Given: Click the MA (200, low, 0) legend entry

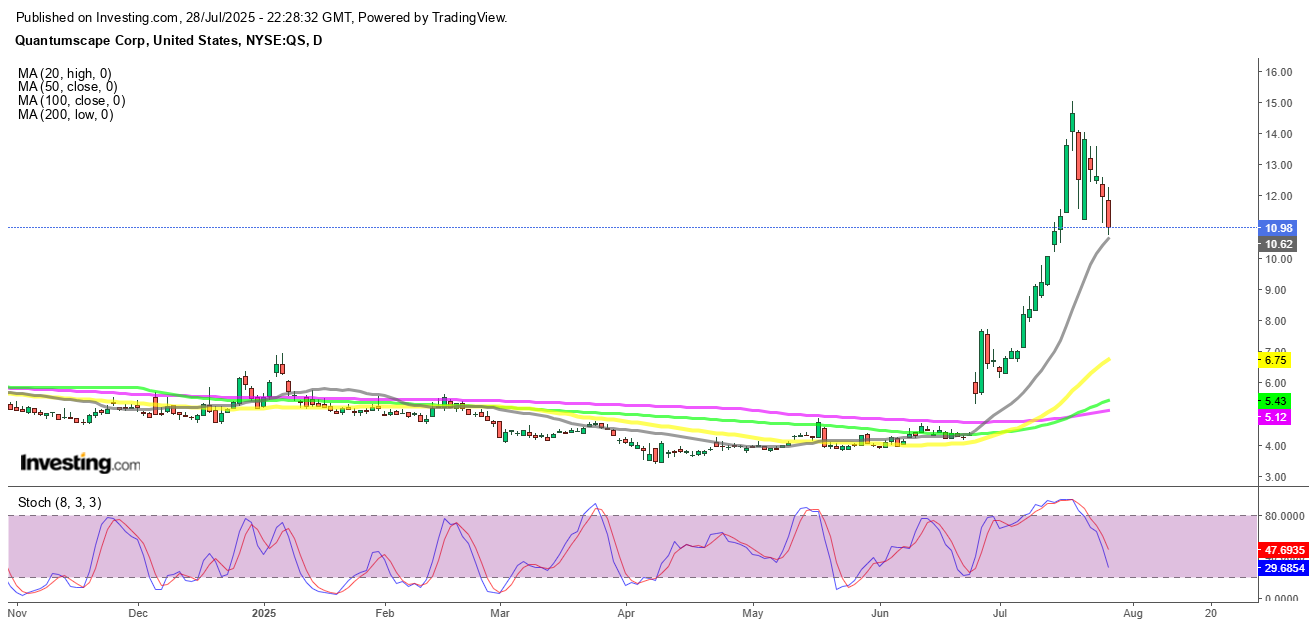Looking at the screenshot, I should point(65,115).
